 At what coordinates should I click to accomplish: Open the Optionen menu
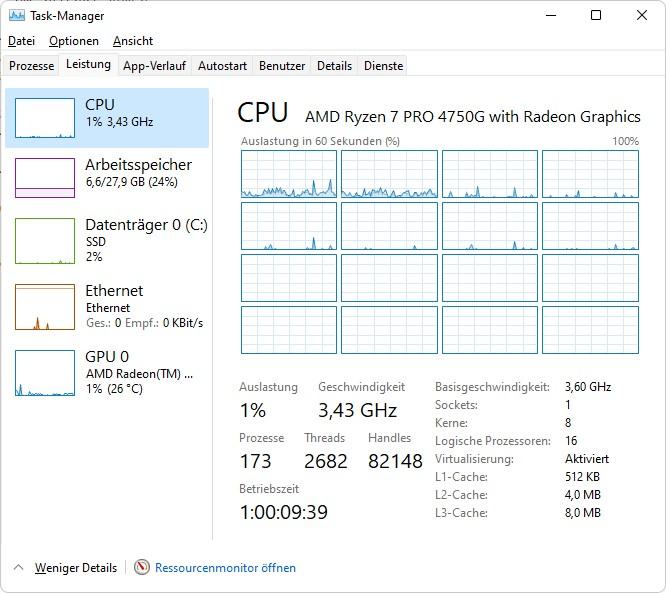74,41
